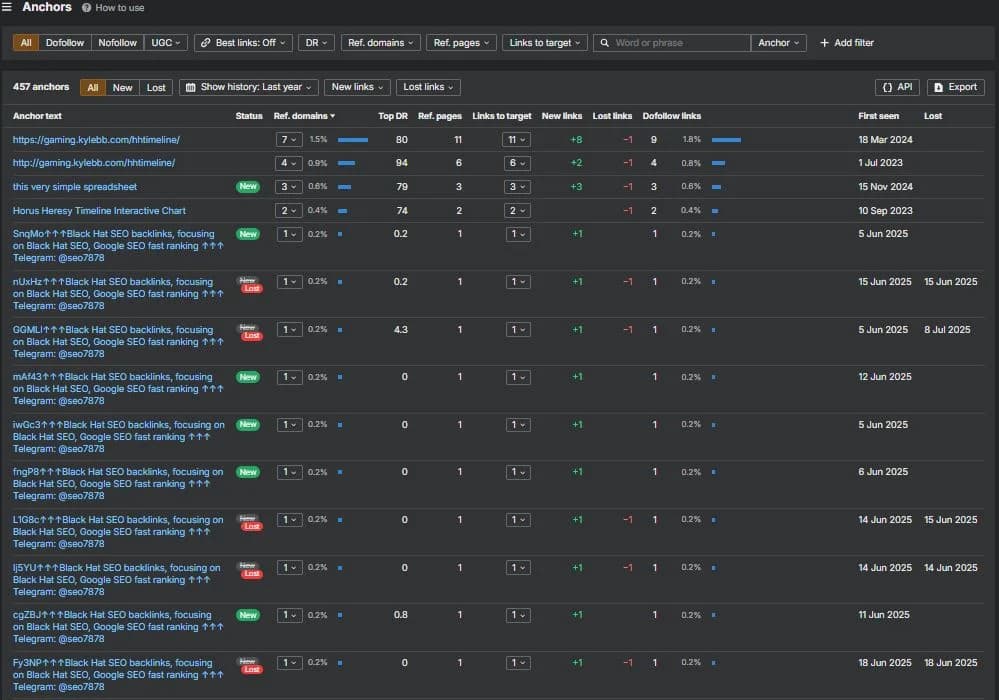This screenshot has width=999, height=700.
Task: Click the API button
Action: coord(897,87)
